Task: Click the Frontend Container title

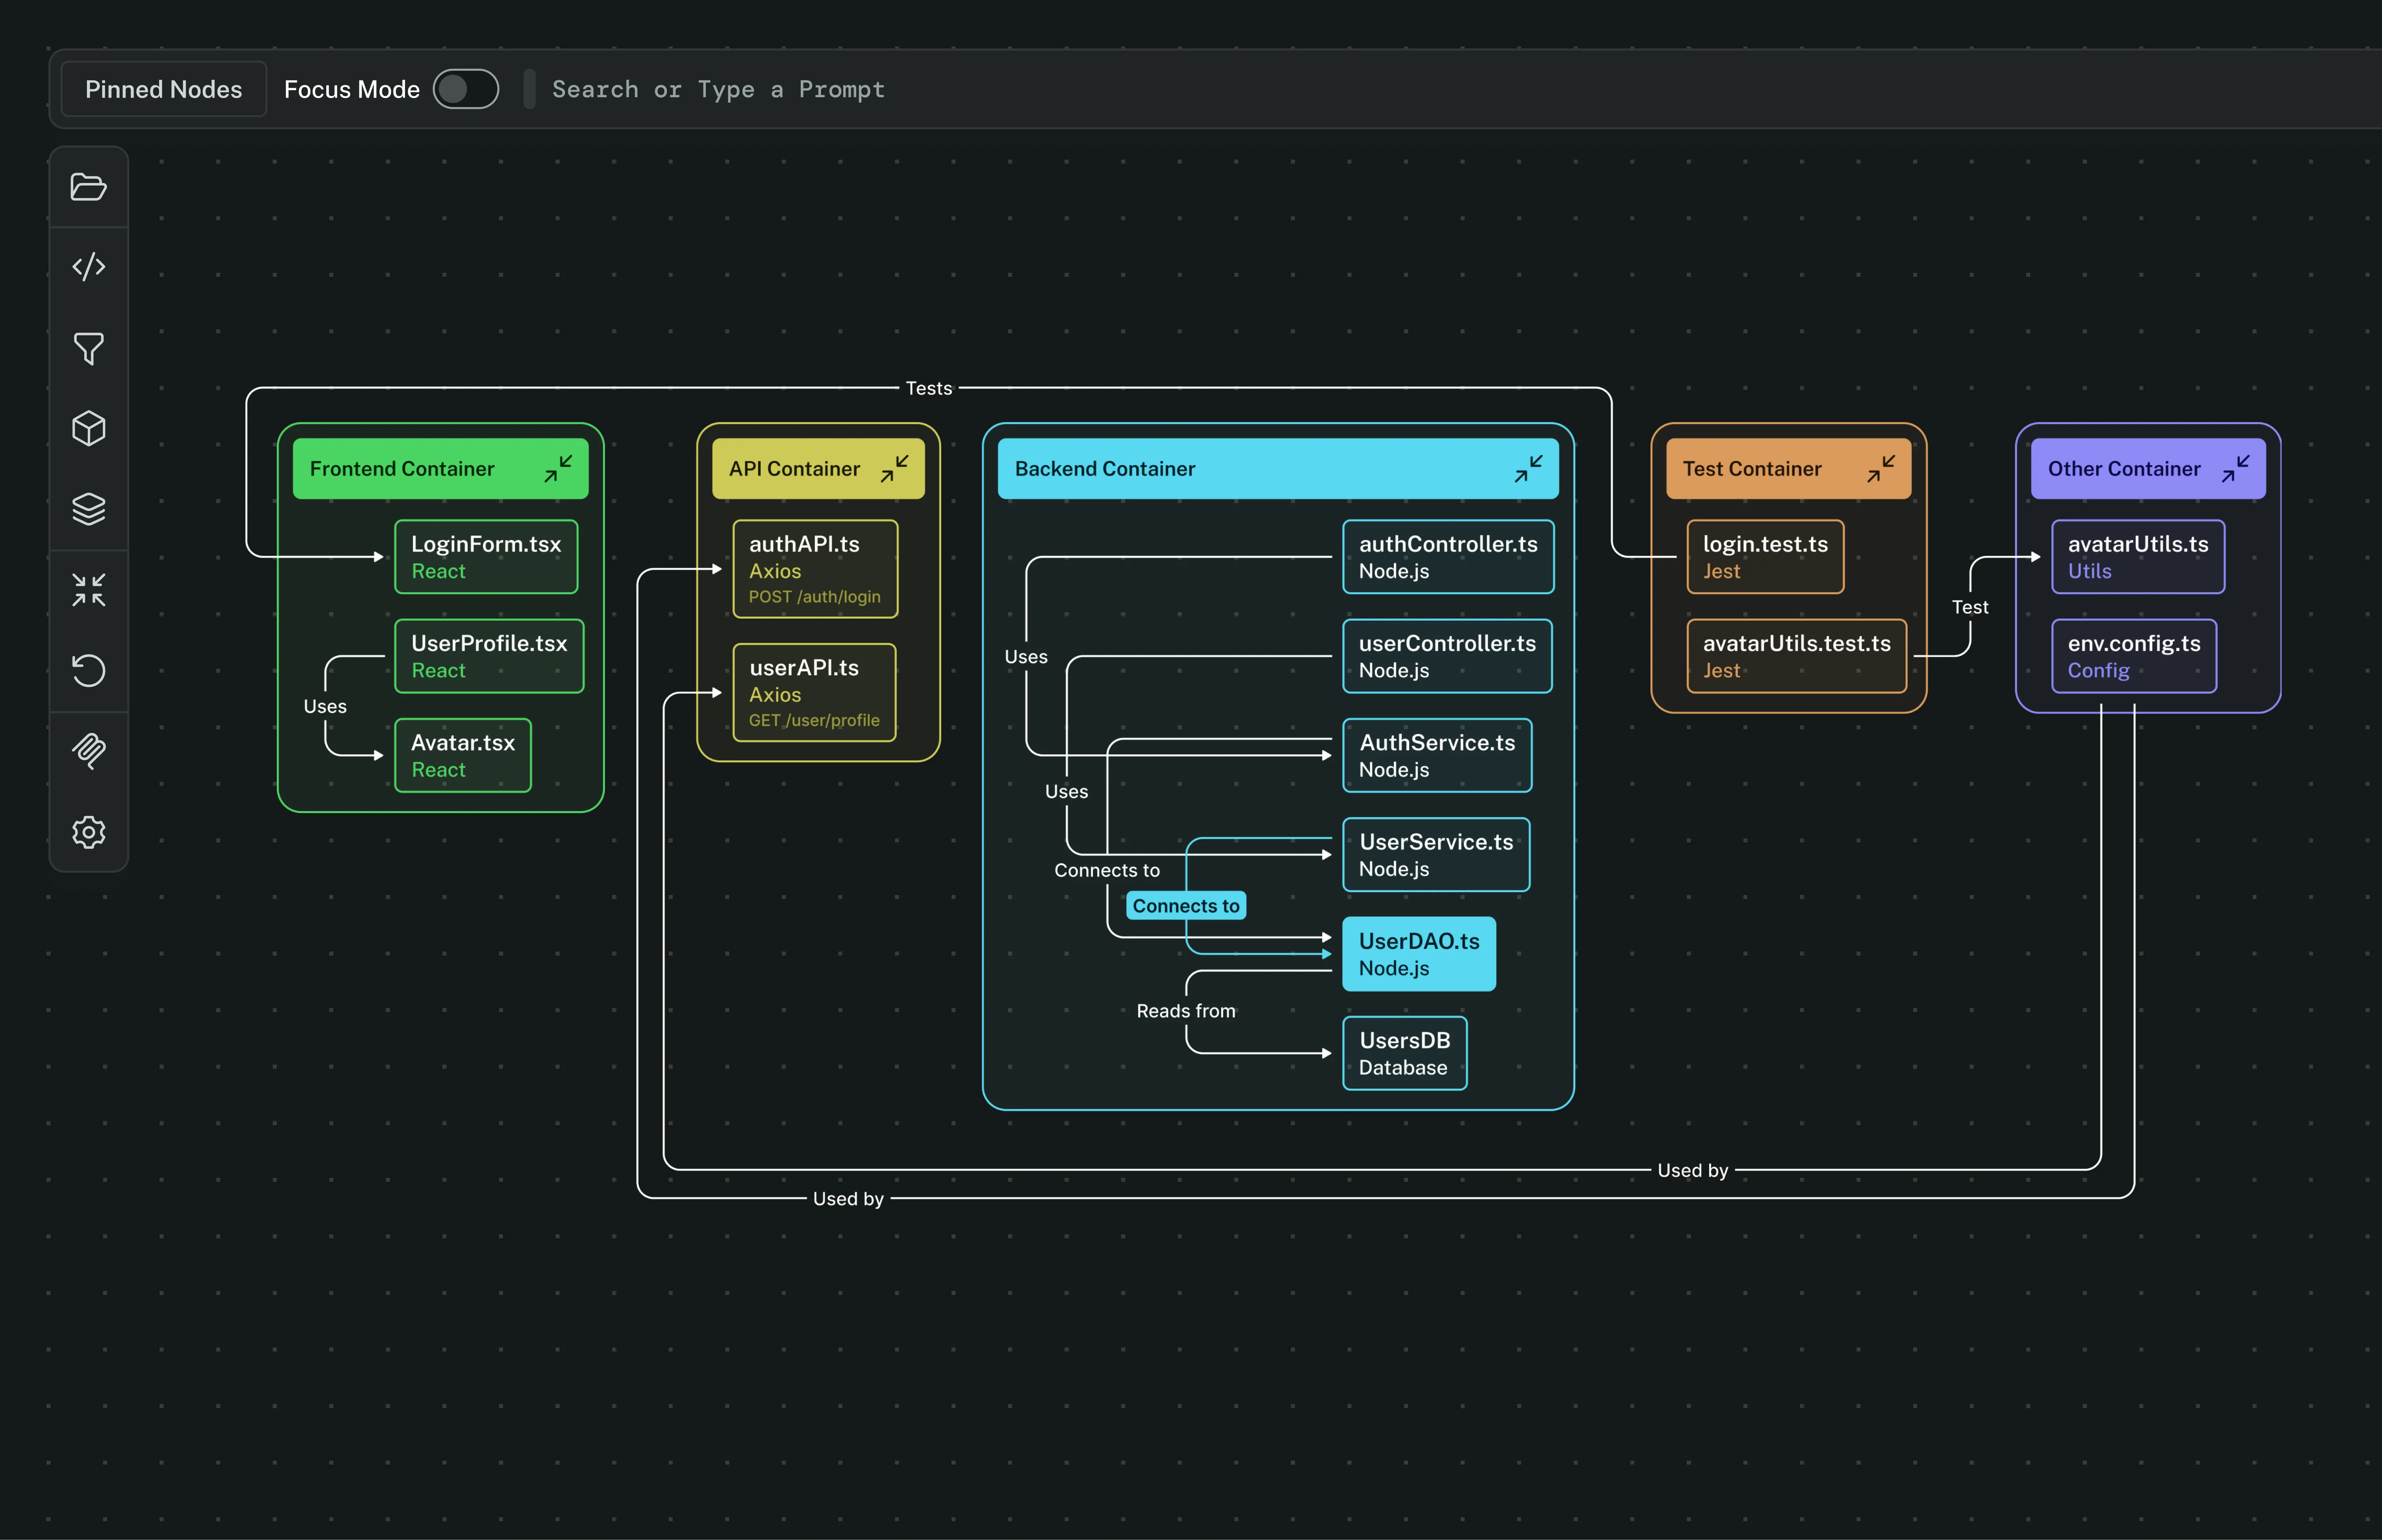Action: (x=402, y=468)
